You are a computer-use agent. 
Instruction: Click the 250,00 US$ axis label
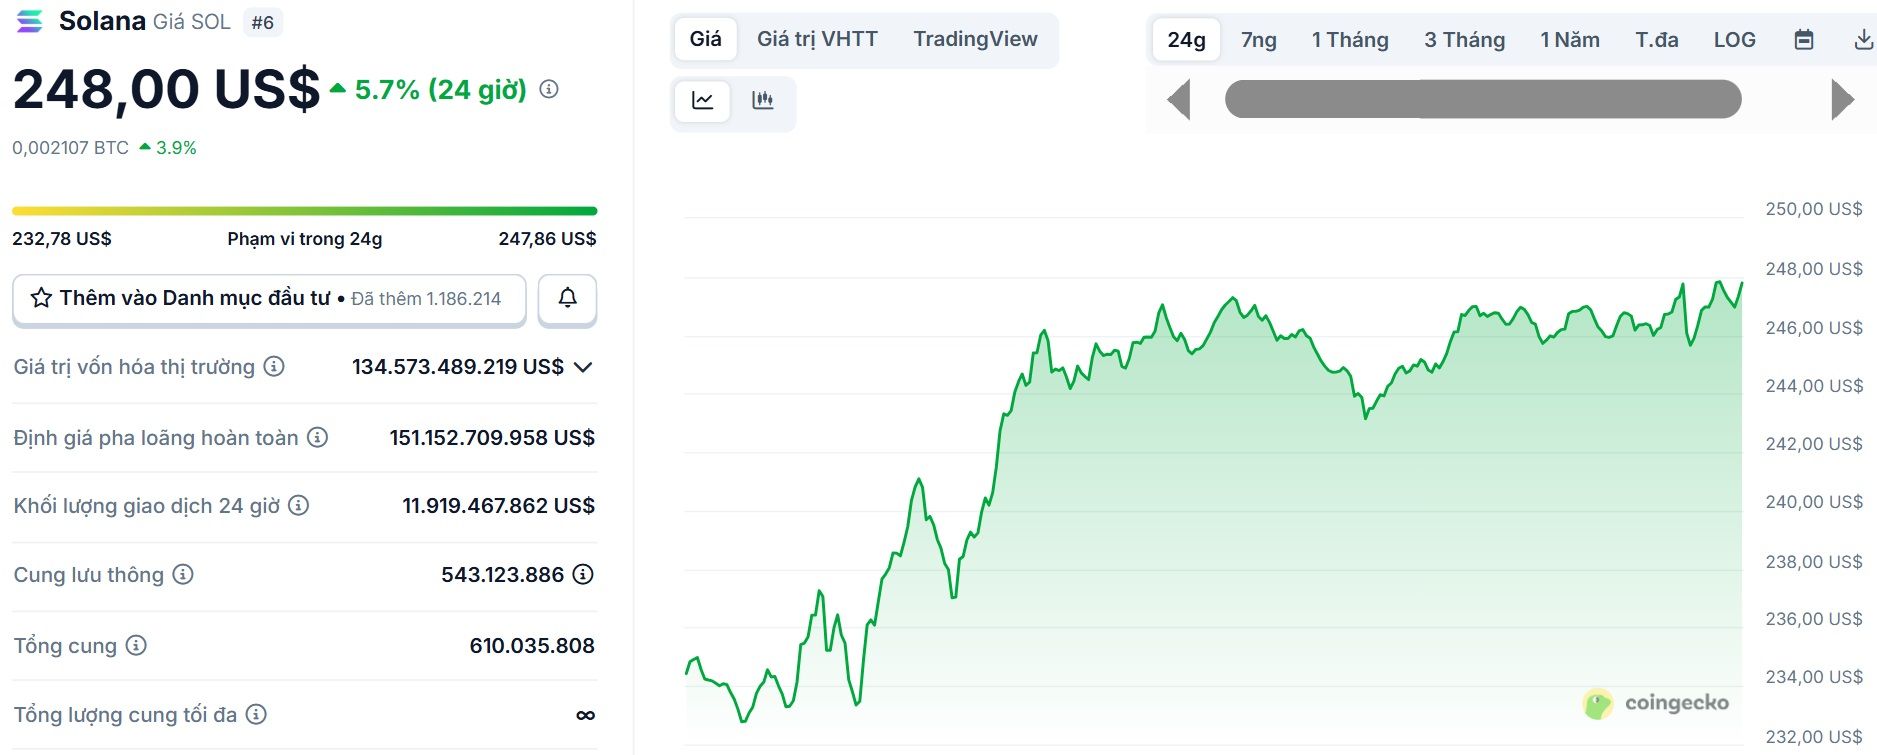1814,209
